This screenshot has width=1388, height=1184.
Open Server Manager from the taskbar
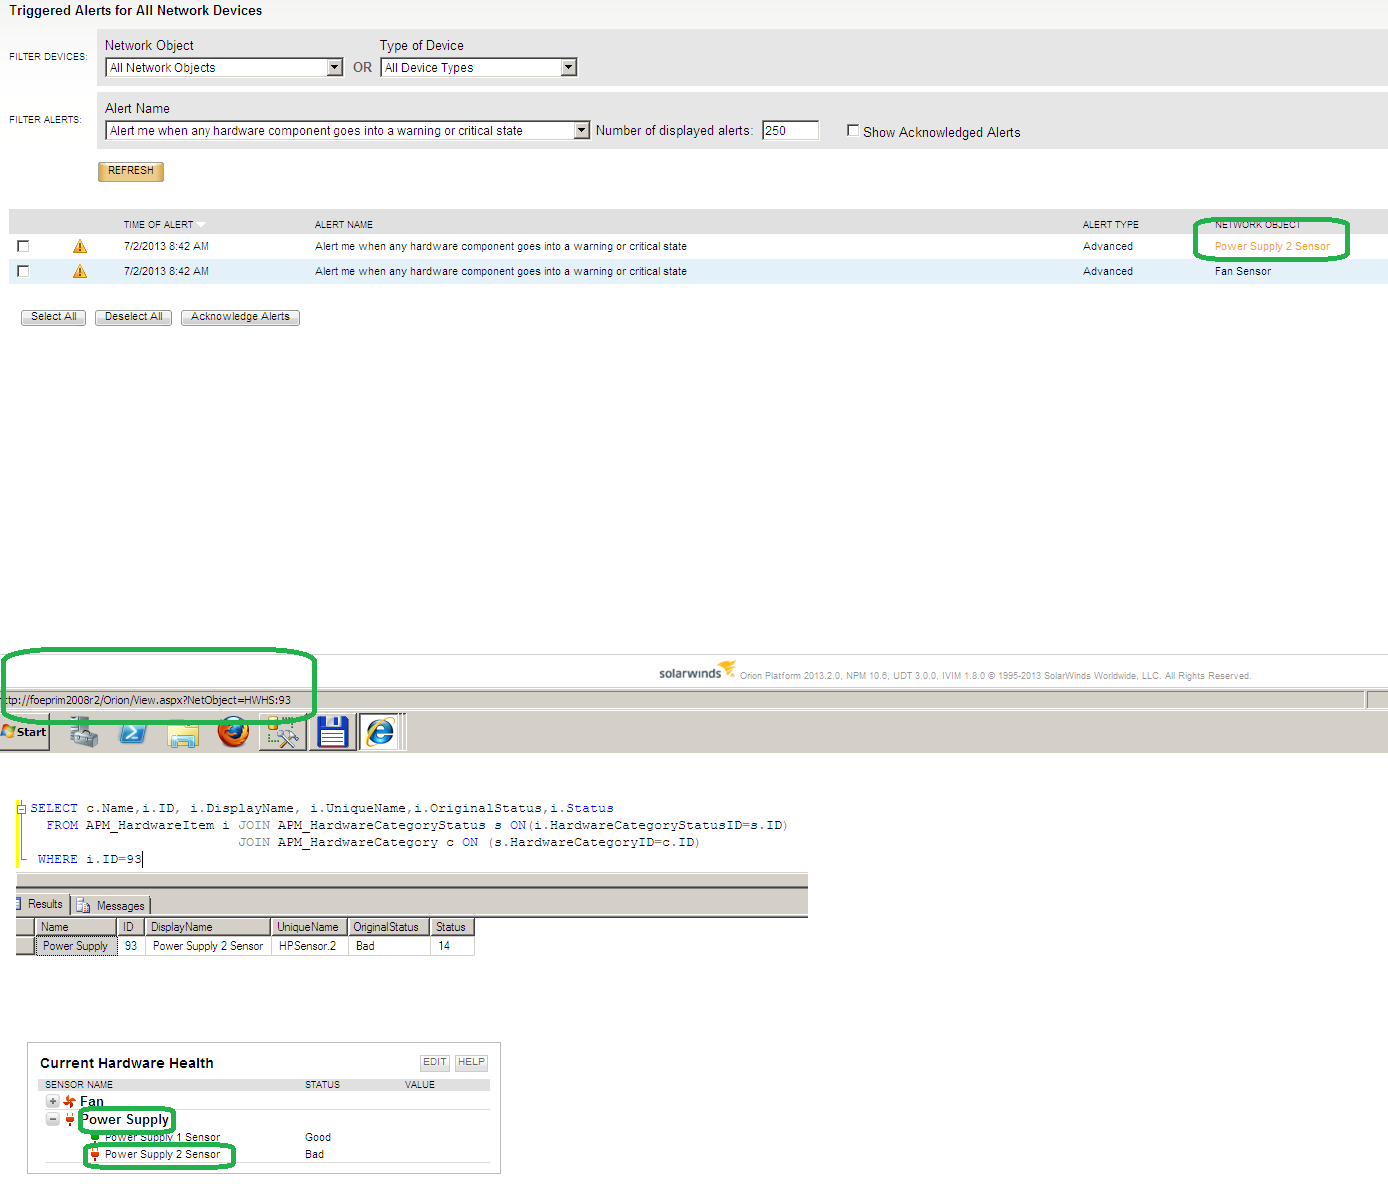click(84, 733)
